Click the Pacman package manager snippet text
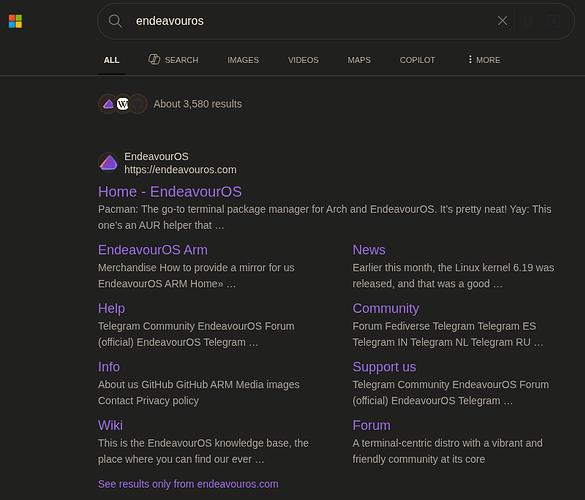Screen dimensions: 585x500 [x=325, y=217]
